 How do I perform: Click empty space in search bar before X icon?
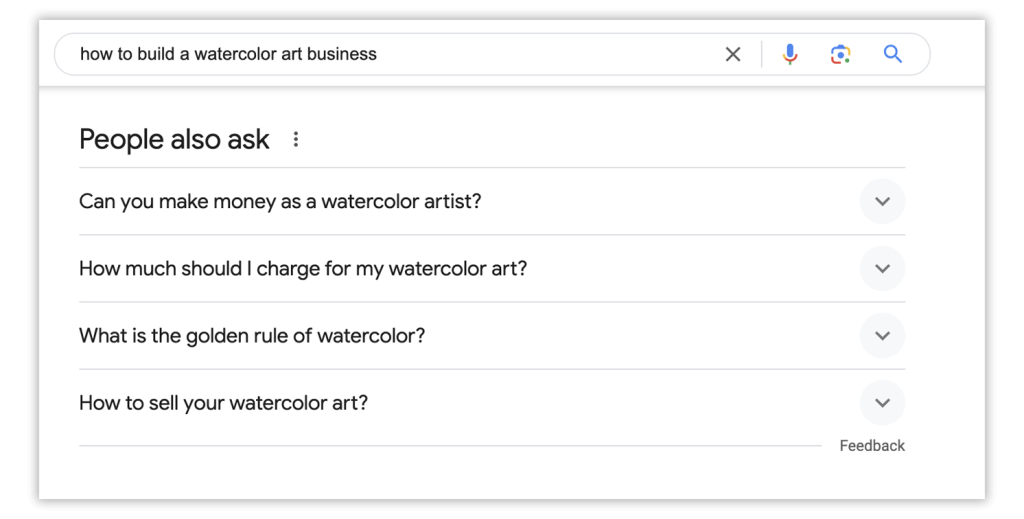point(549,54)
